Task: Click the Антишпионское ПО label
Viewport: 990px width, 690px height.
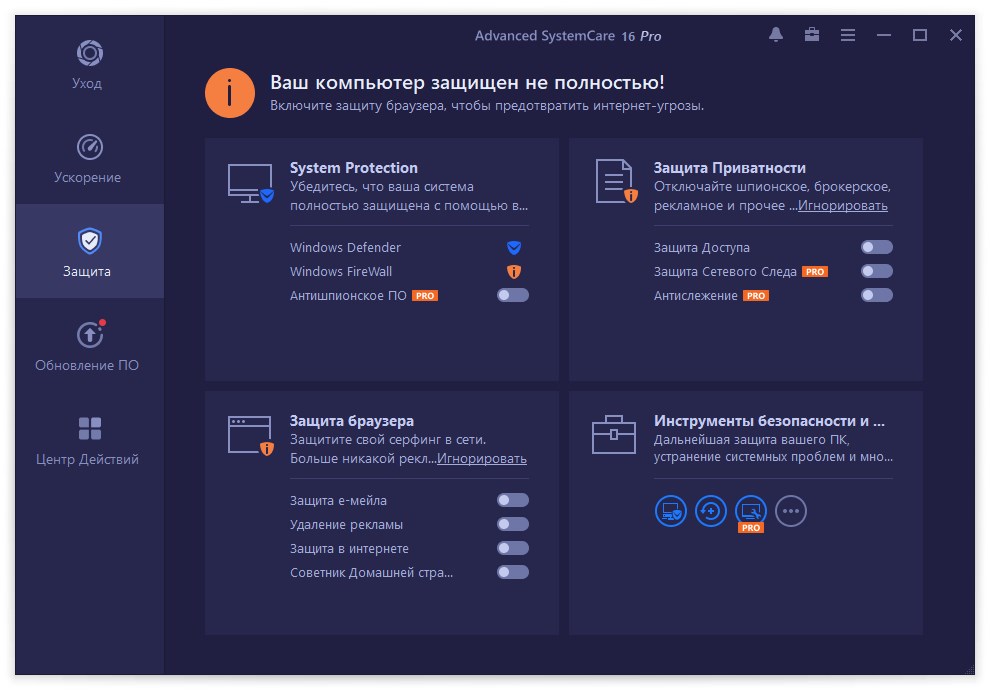Action: tap(348, 295)
